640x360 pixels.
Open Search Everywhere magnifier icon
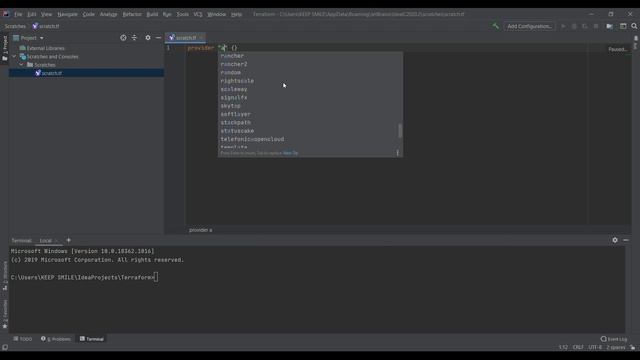634,26
